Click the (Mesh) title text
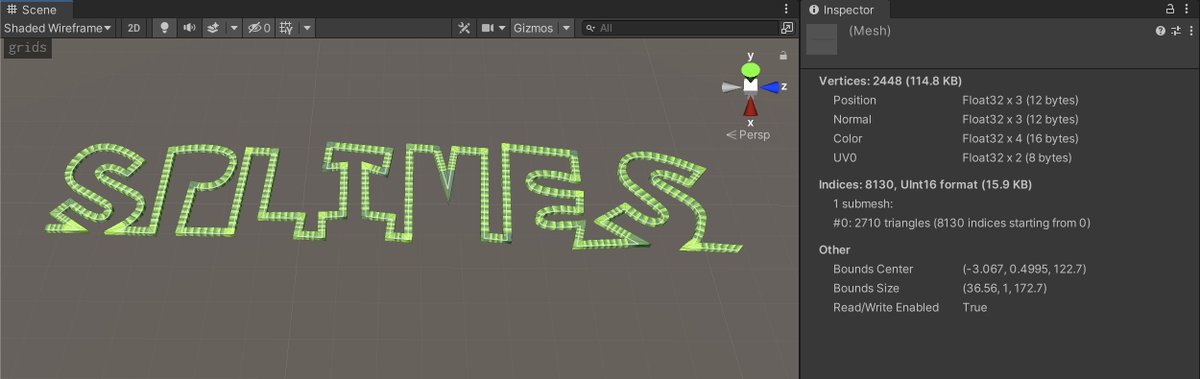 coord(869,31)
